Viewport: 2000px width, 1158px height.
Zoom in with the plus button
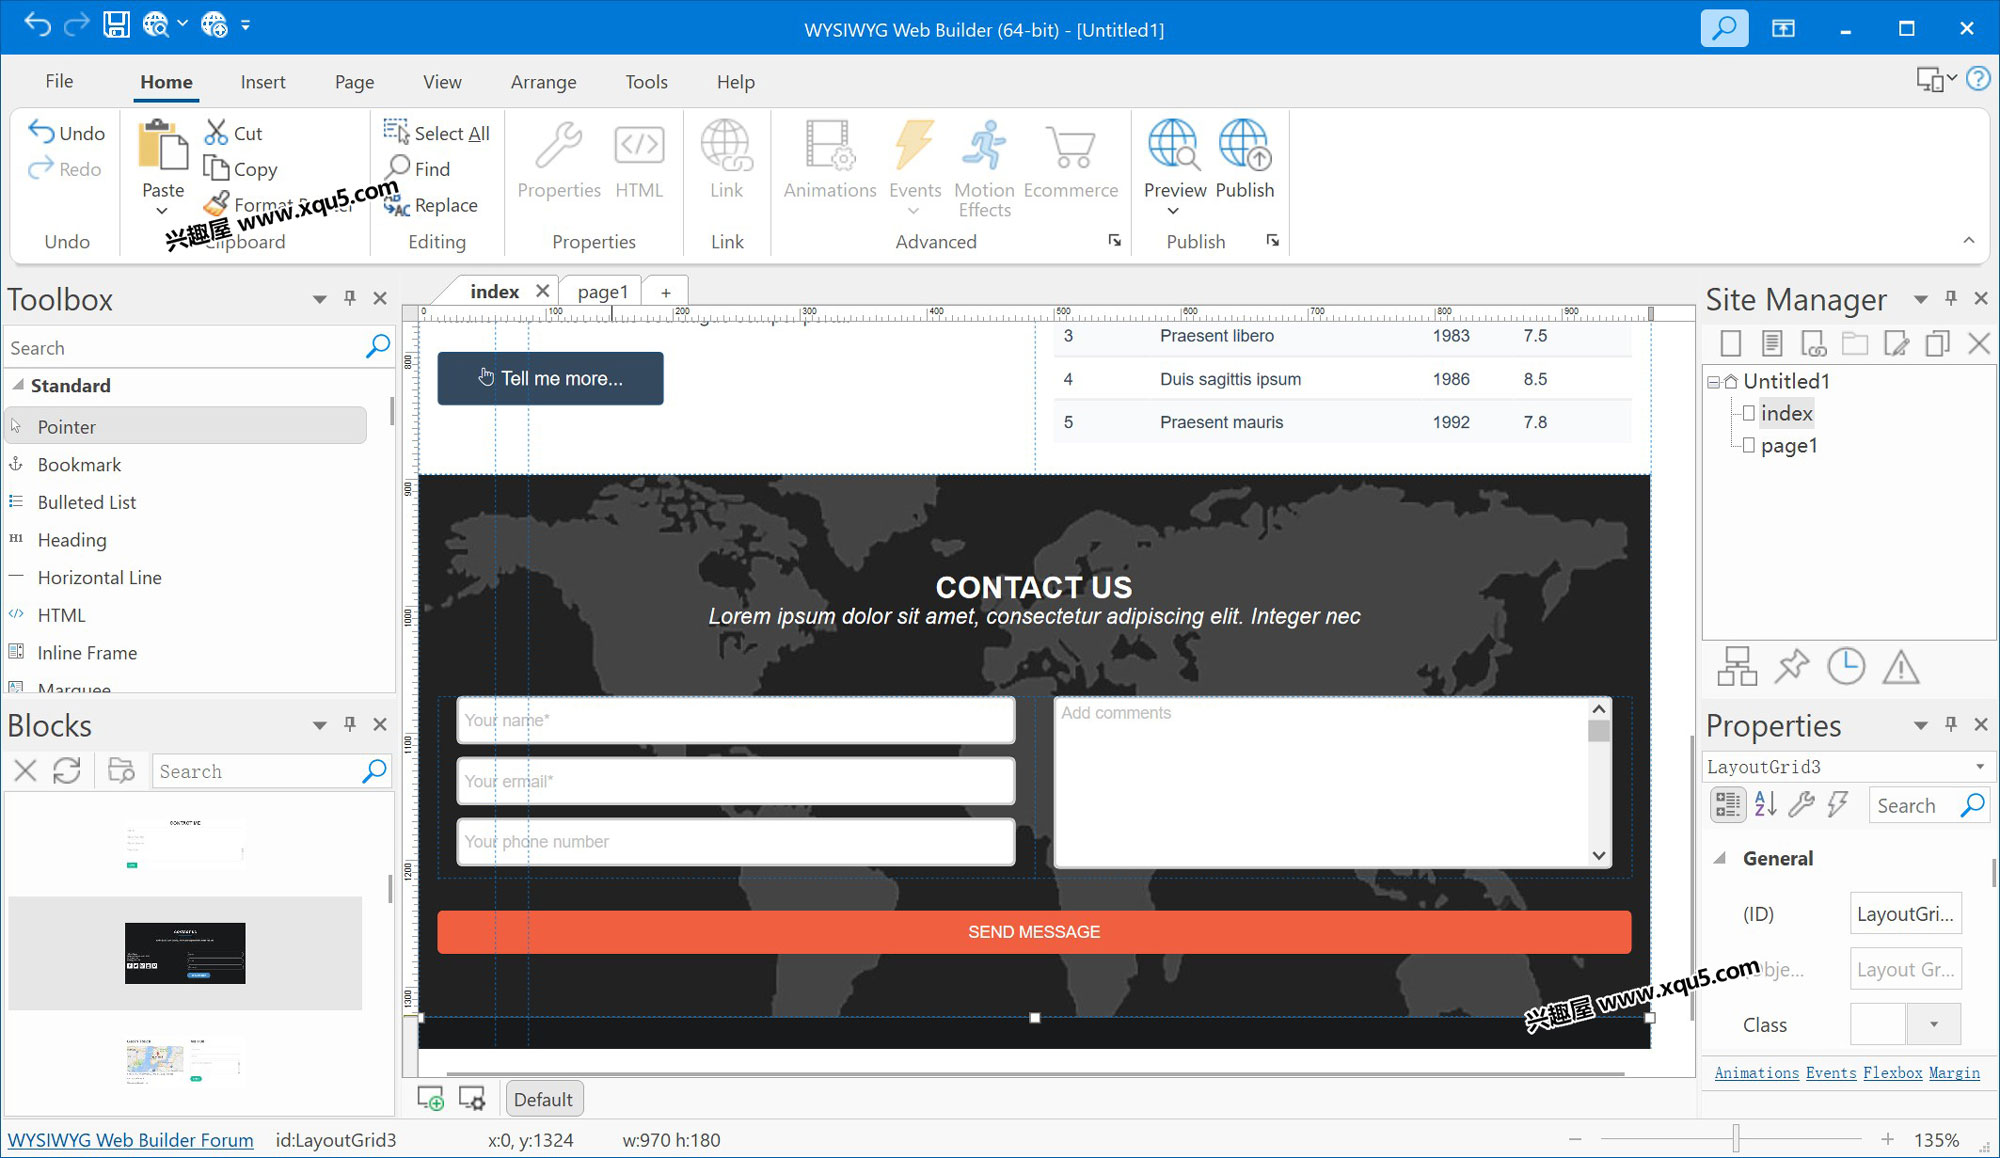click(x=1887, y=1139)
